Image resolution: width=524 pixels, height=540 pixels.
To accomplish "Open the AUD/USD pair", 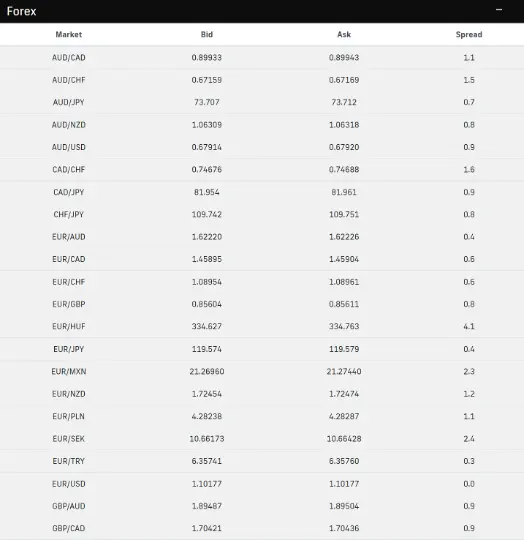I will (x=69, y=147).
